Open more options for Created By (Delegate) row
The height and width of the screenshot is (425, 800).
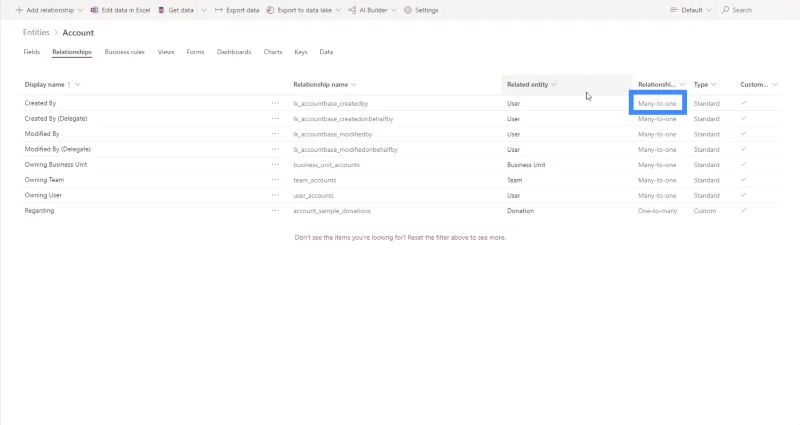click(x=275, y=118)
